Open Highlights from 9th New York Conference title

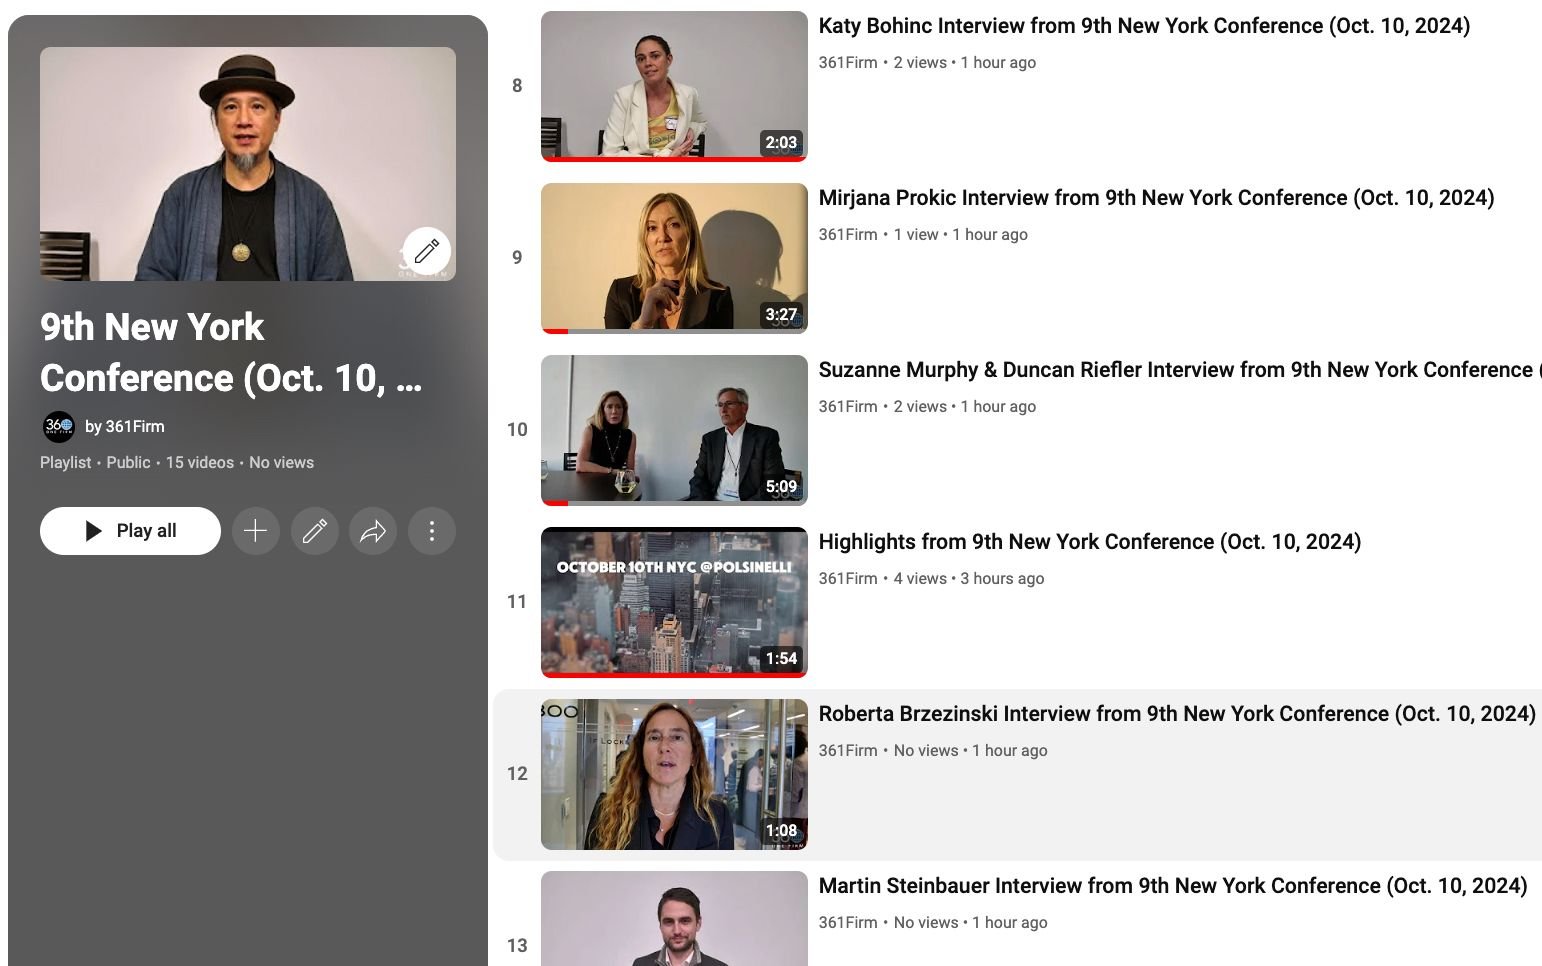(1090, 542)
